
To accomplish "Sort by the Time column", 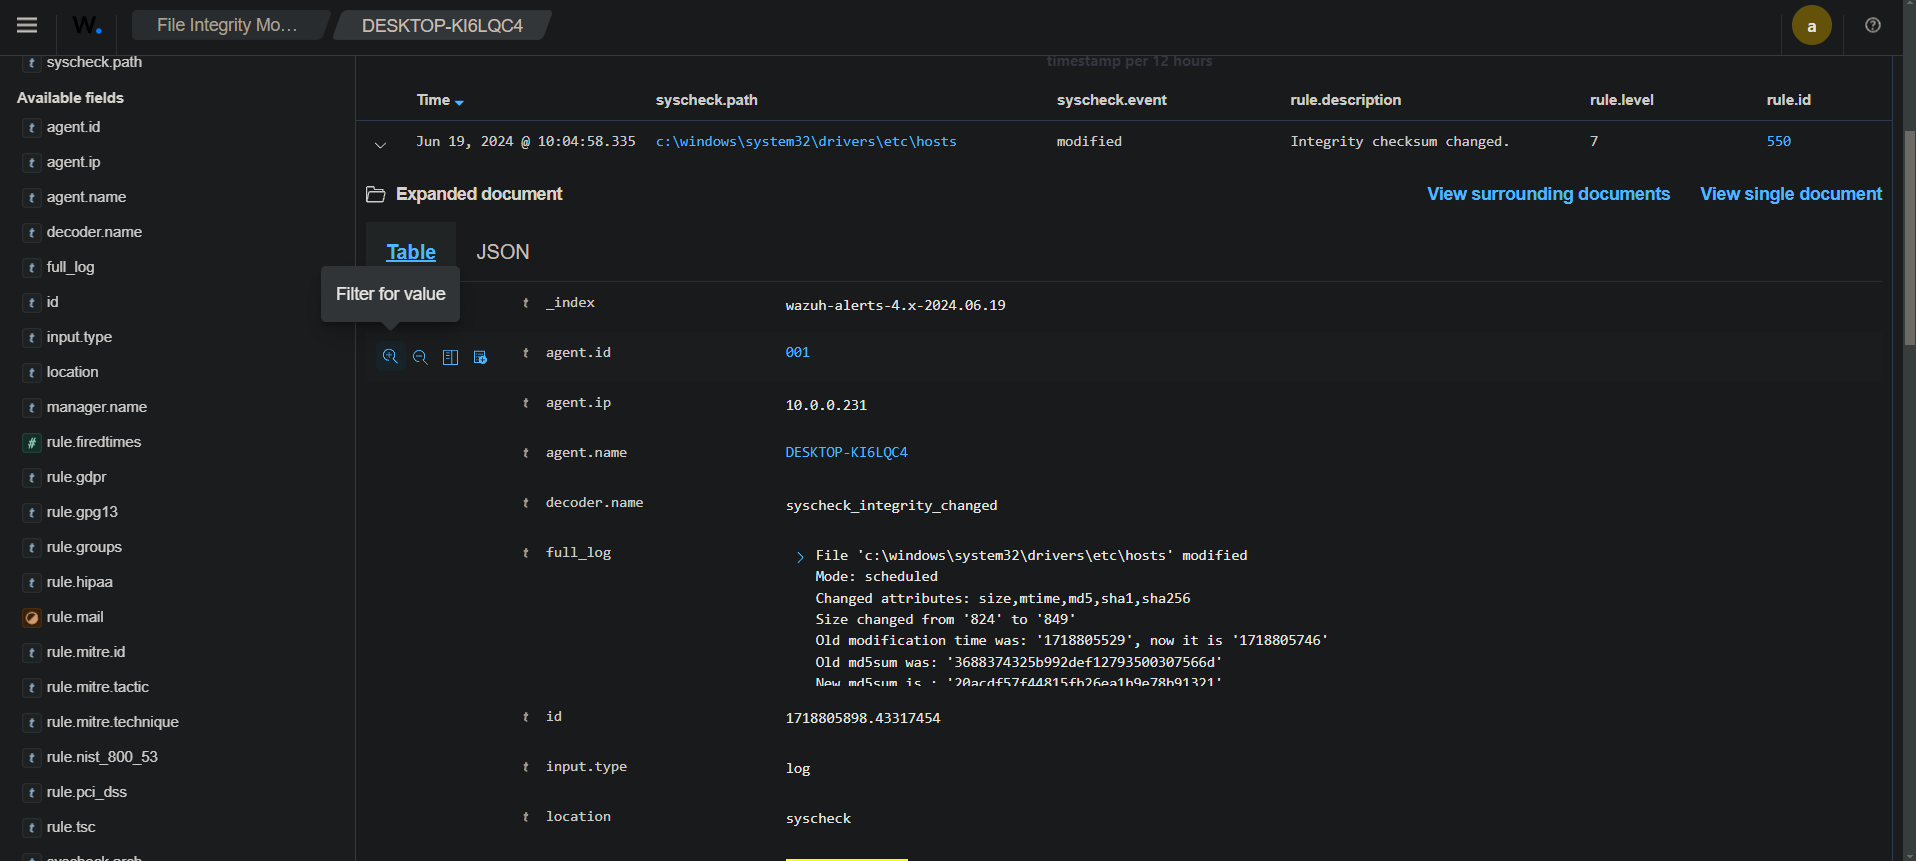I will coord(440,100).
